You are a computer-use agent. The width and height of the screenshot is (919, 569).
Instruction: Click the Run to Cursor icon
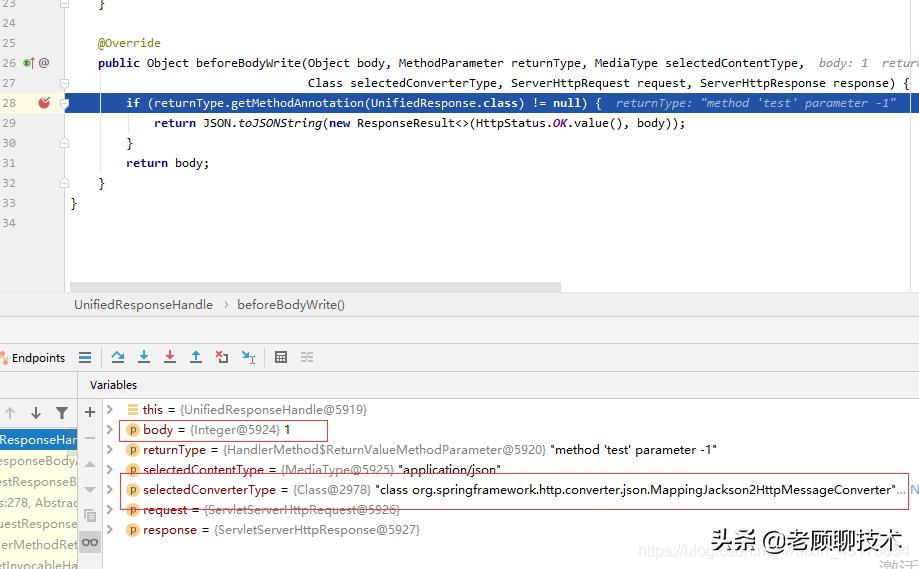[x=248, y=357]
